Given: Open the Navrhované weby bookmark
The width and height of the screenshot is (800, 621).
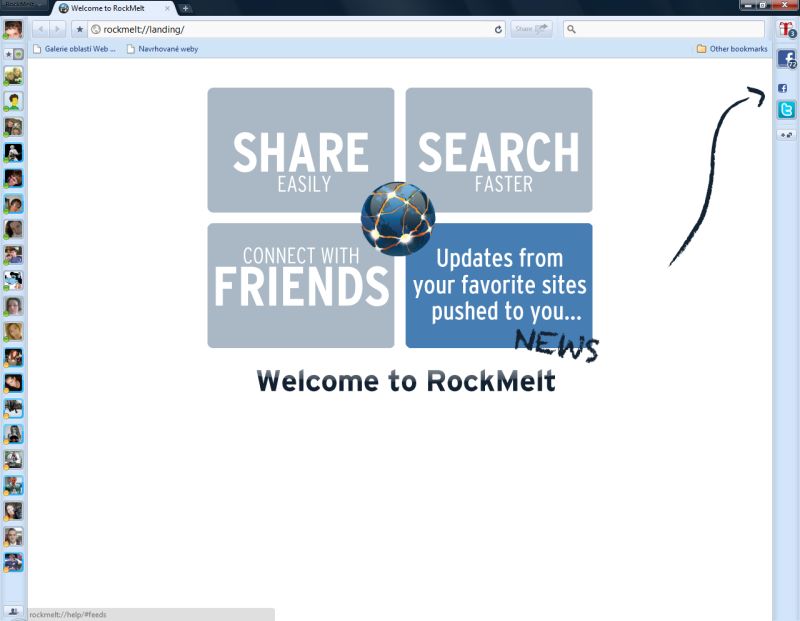Looking at the screenshot, I should point(162,49).
